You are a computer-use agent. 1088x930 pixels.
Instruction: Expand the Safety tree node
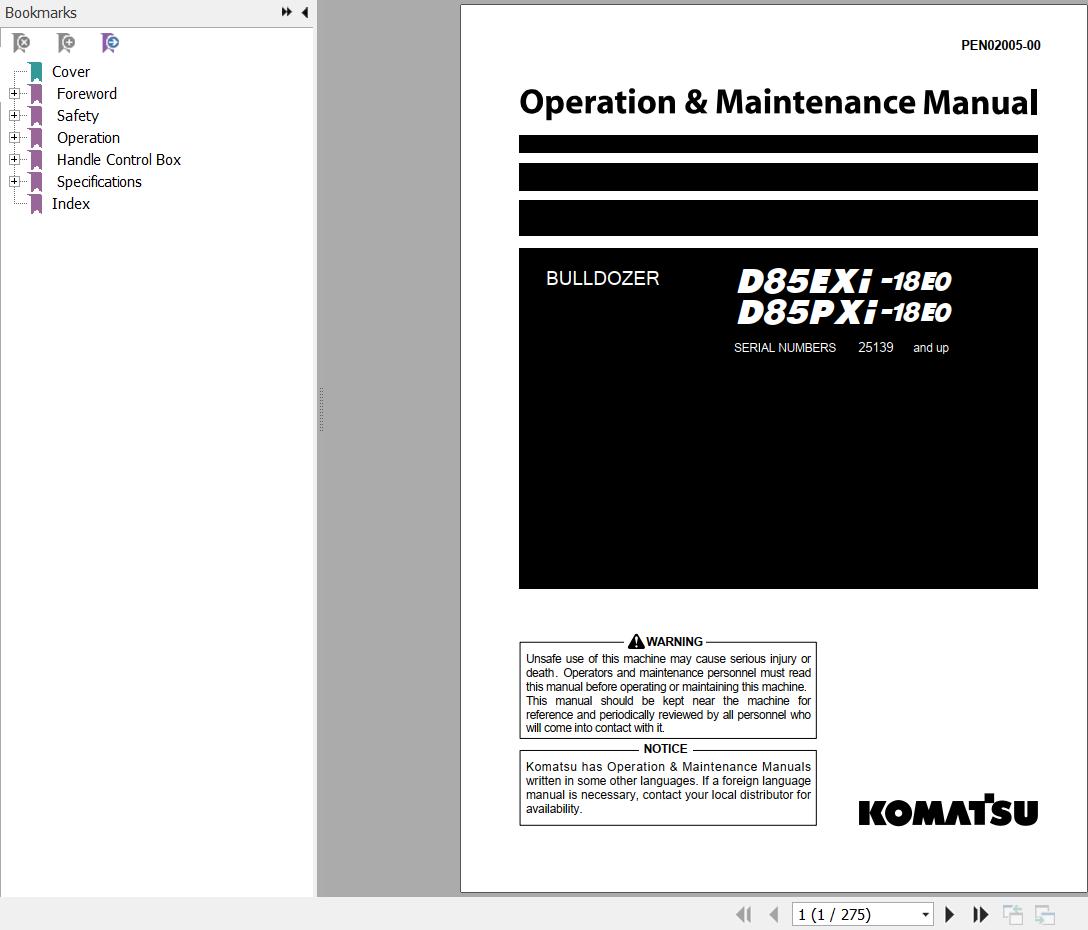14,115
